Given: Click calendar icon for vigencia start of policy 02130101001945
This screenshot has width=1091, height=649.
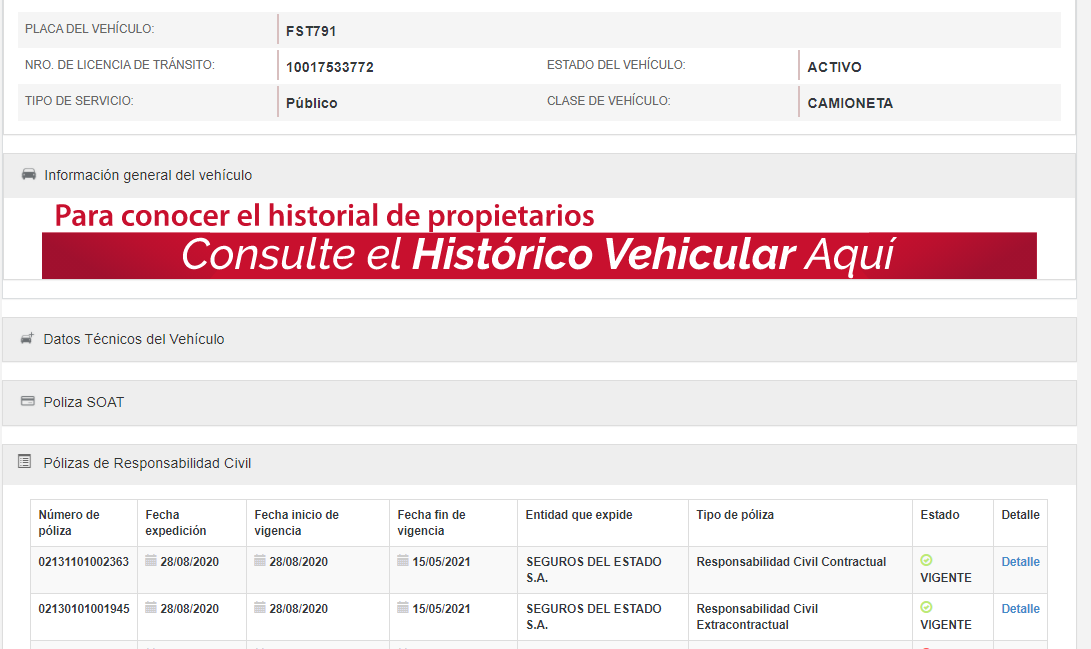Looking at the screenshot, I should click(x=260, y=608).
